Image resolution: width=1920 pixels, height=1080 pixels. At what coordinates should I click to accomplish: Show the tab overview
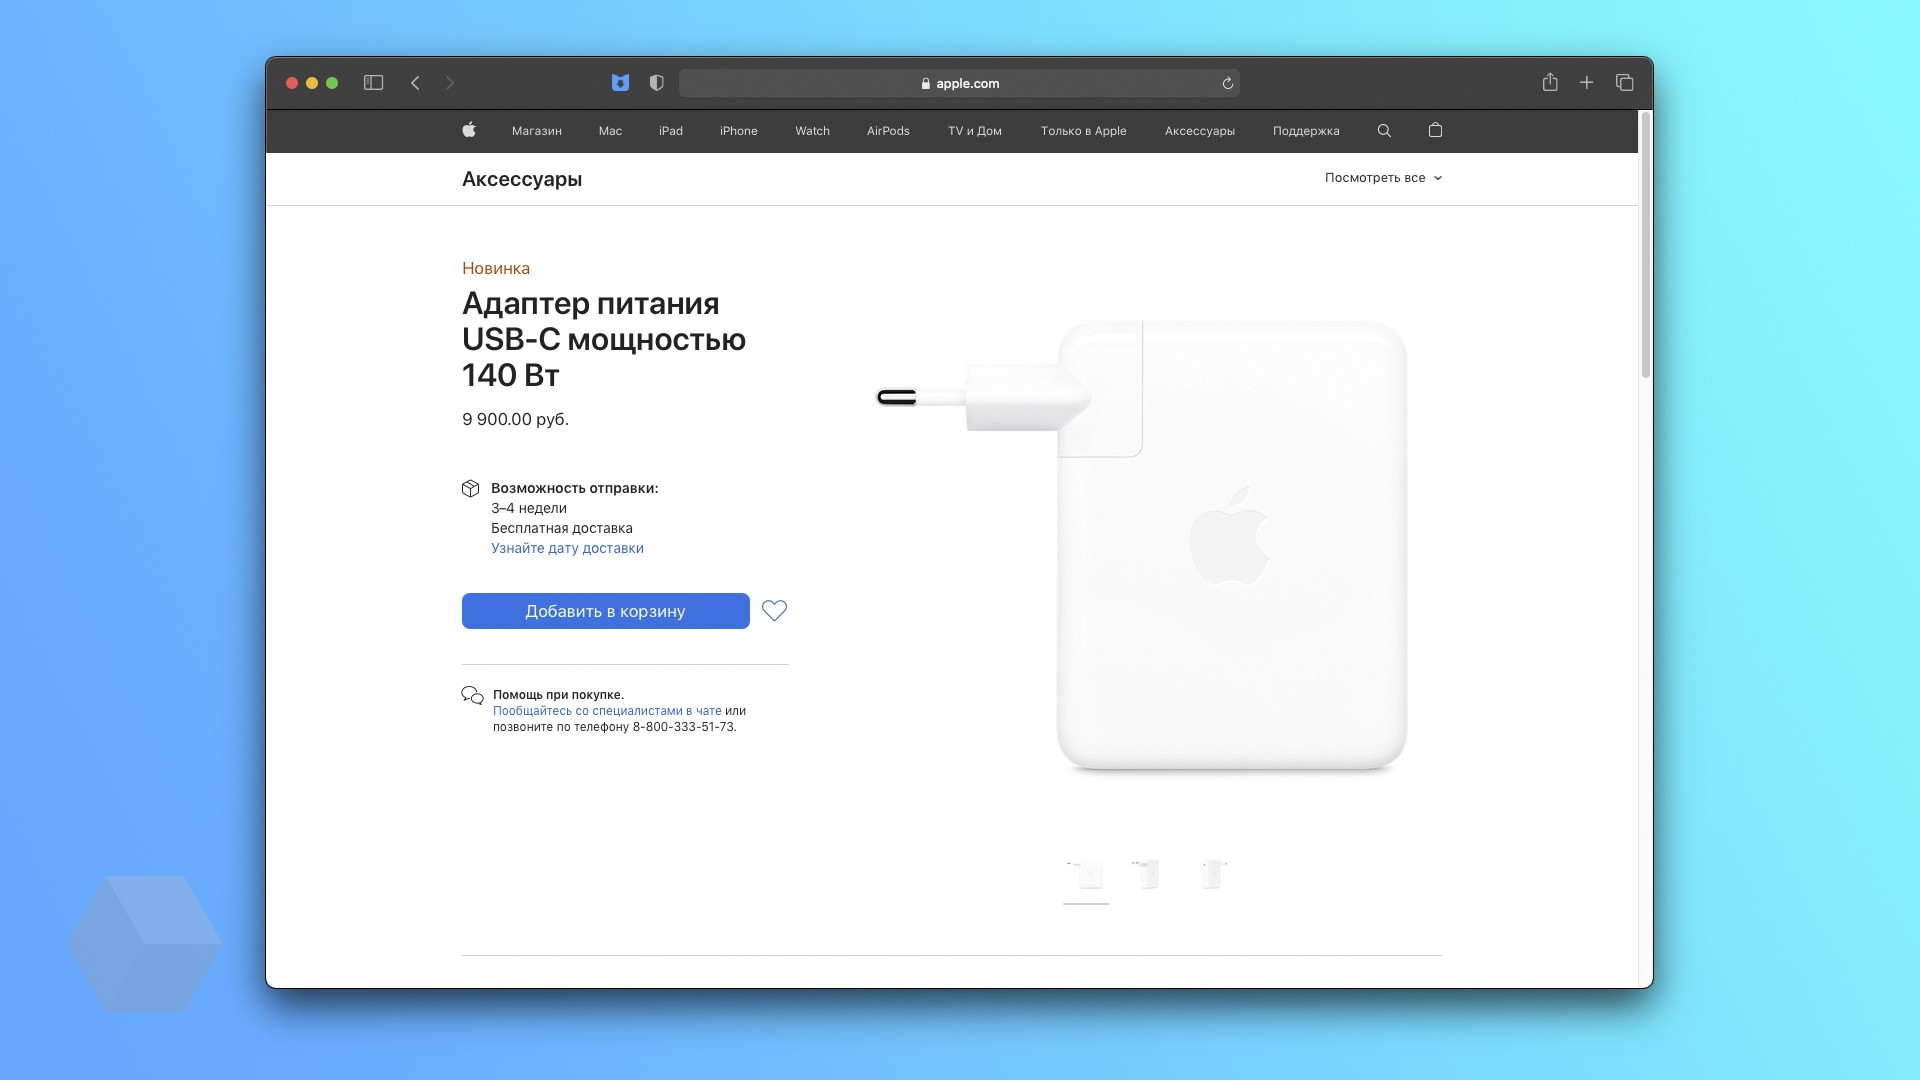[x=1625, y=83]
